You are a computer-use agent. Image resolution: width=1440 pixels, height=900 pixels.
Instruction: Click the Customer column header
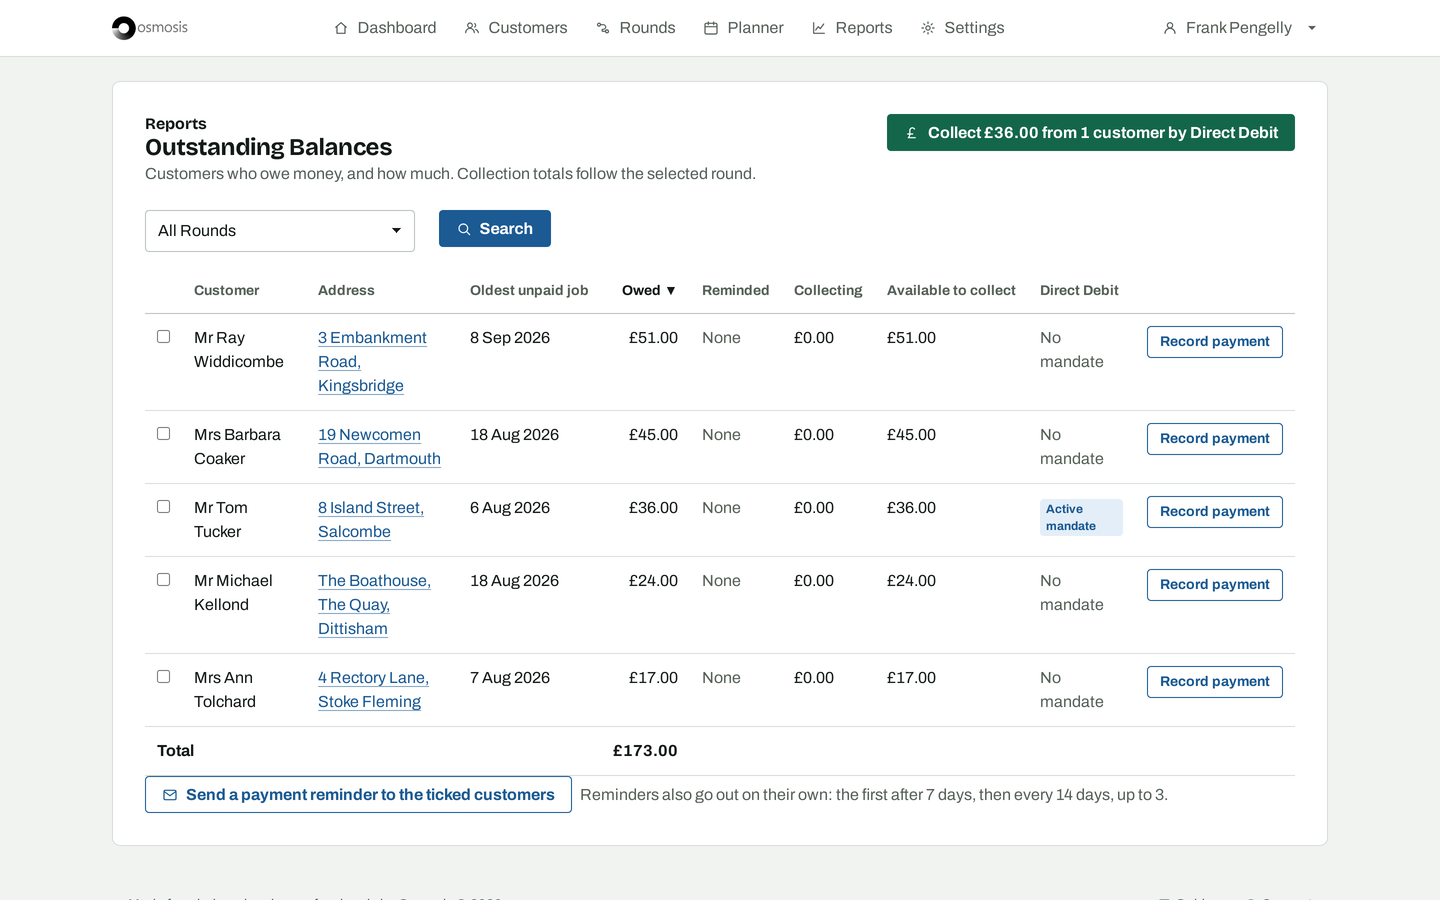(x=226, y=290)
